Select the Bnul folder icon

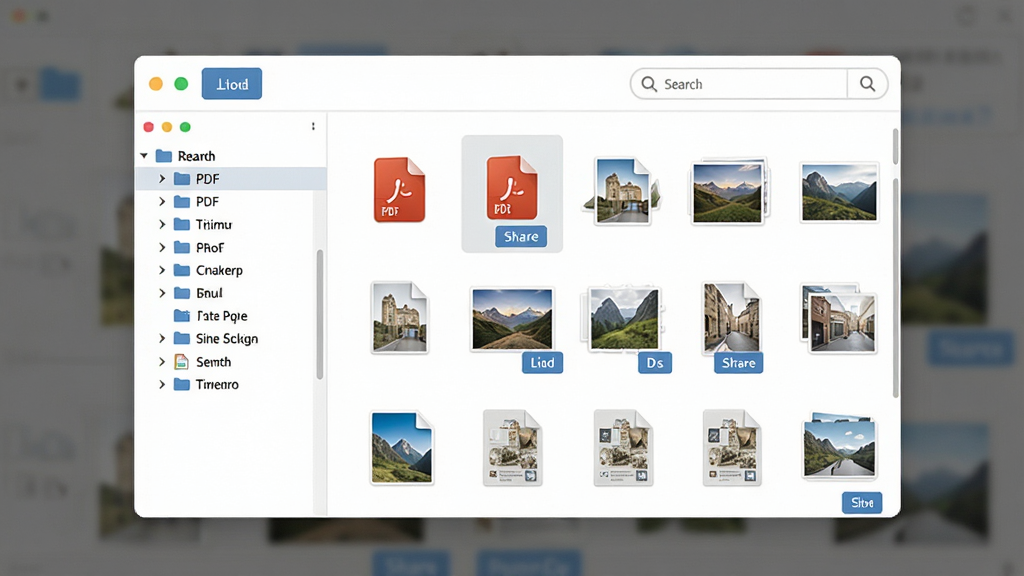pos(182,293)
